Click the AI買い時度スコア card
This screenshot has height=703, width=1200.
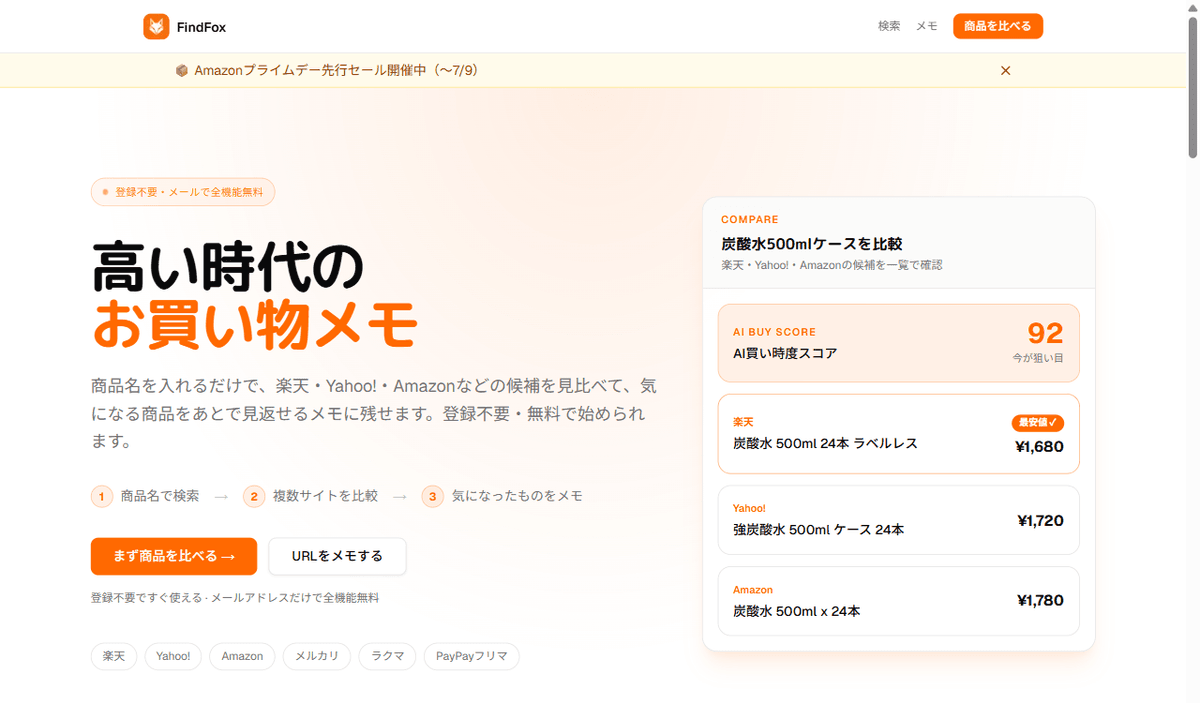click(899, 343)
